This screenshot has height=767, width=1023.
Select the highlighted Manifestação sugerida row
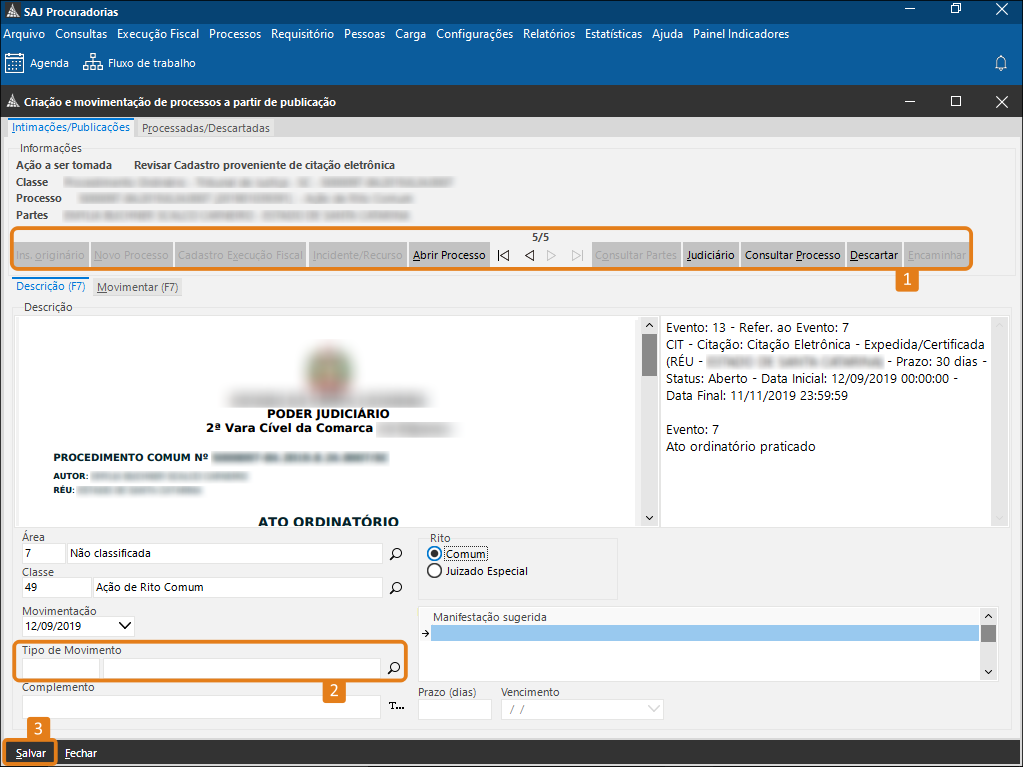click(x=705, y=633)
